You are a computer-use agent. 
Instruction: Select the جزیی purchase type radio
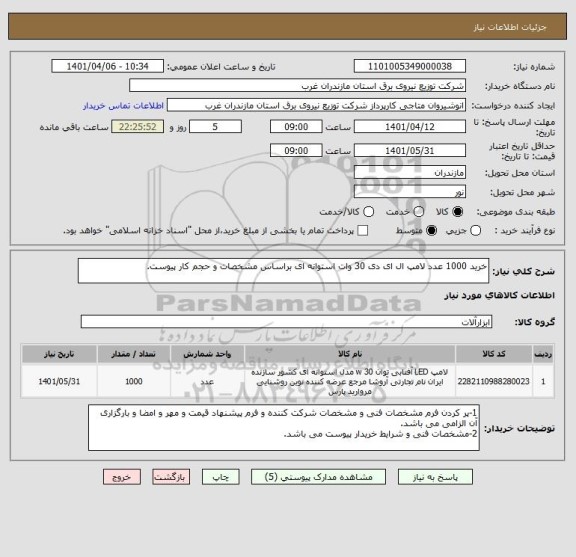[476, 230]
